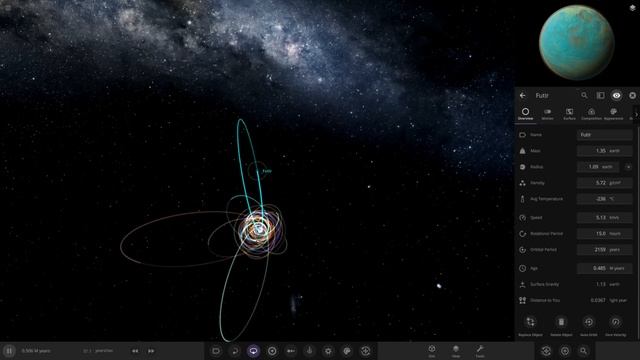This screenshot has width=640, height=360.
Task: Click the simulation time display
Action: point(36,351)
